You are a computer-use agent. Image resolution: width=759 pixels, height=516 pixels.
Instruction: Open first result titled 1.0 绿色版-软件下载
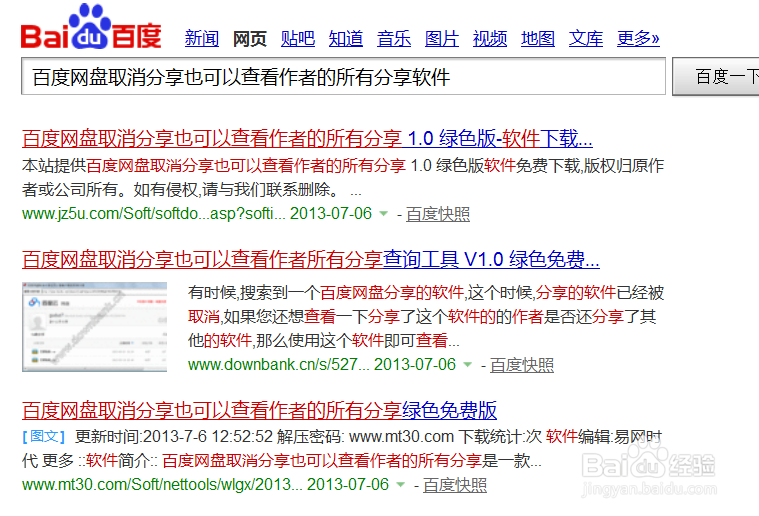coord(307,139)
